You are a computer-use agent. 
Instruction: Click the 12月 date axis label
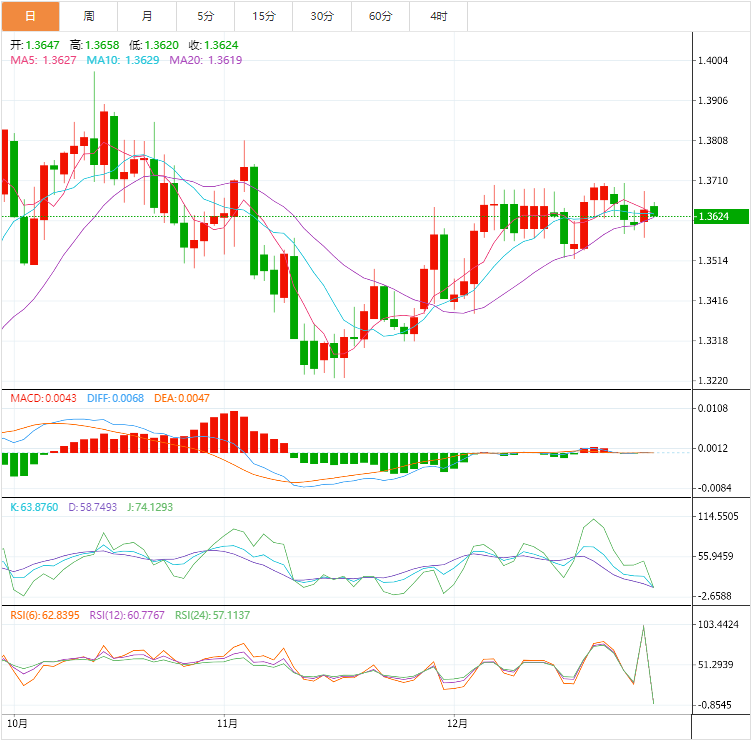coord(457,723)
